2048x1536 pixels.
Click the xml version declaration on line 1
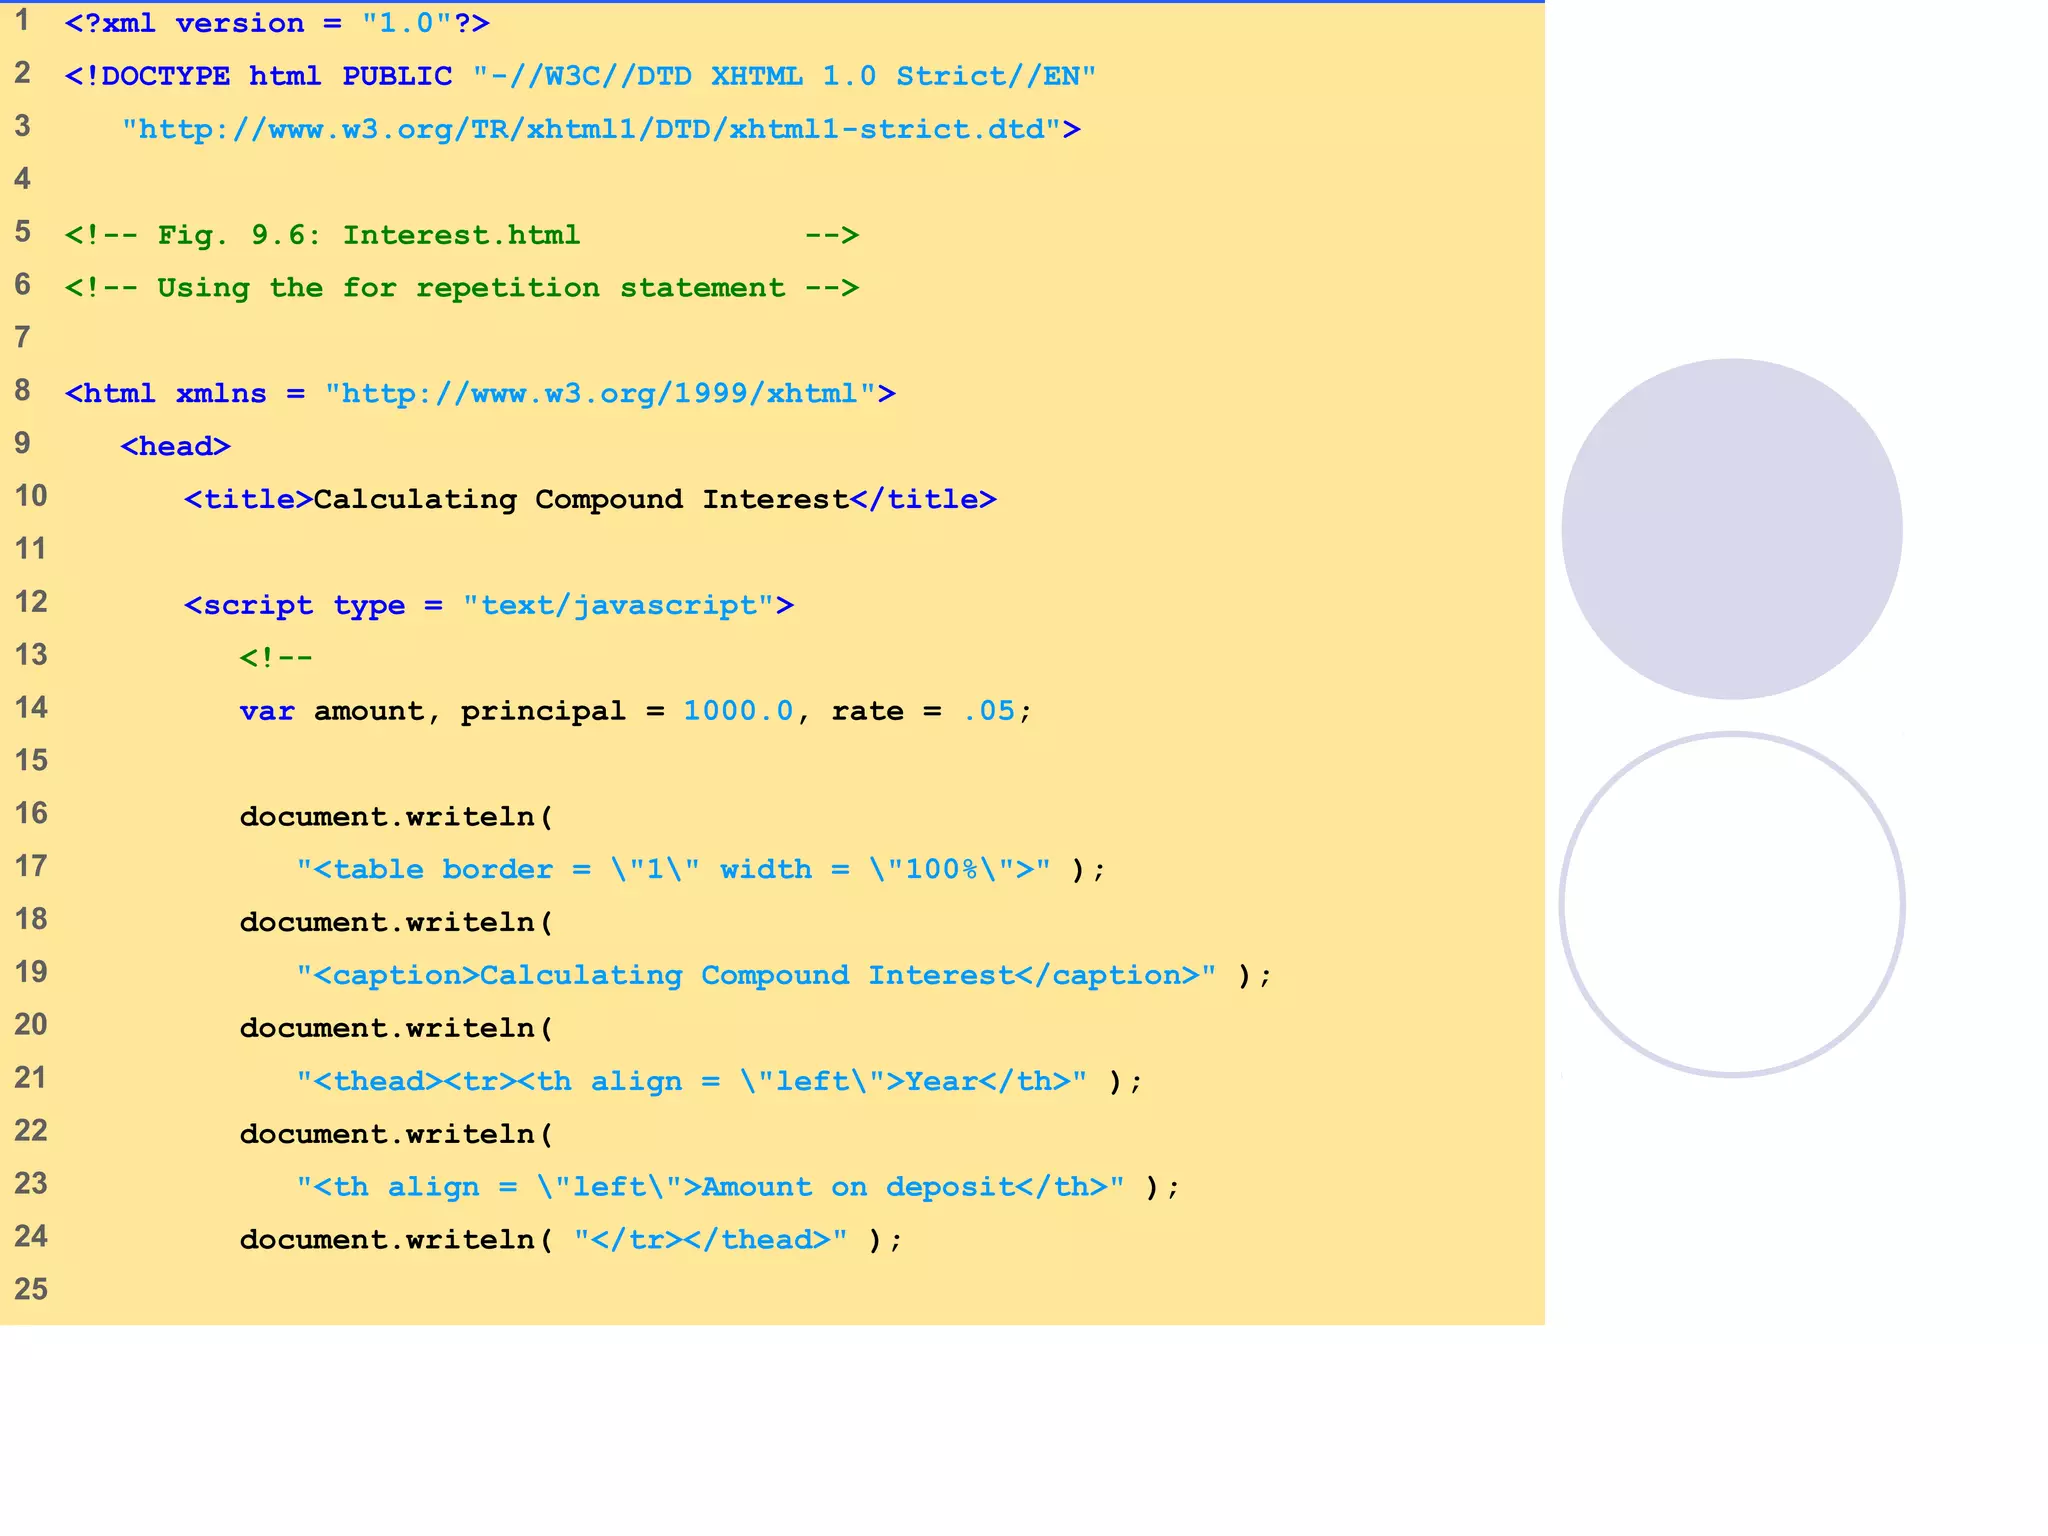coord(277,23)
